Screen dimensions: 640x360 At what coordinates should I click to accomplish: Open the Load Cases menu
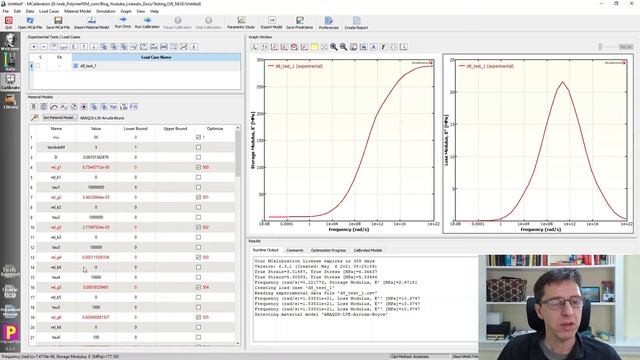click(x=49, y=11)
